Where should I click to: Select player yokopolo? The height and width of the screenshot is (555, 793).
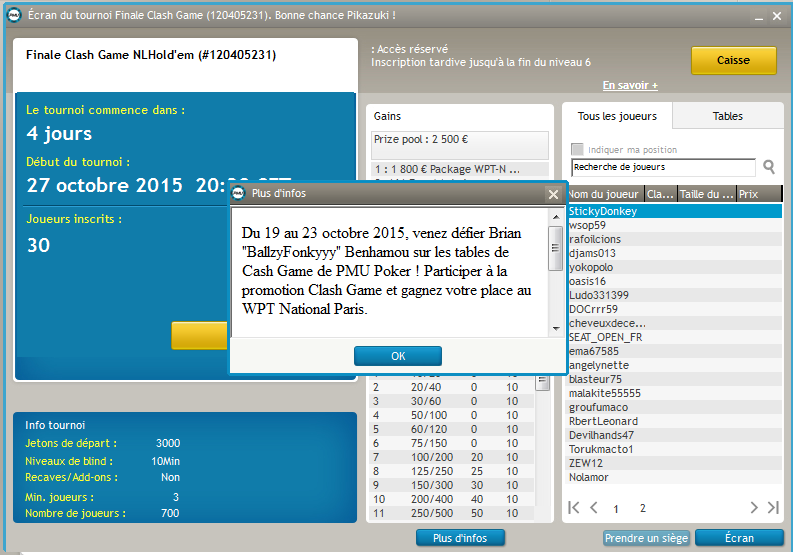(x=674, y=267)
